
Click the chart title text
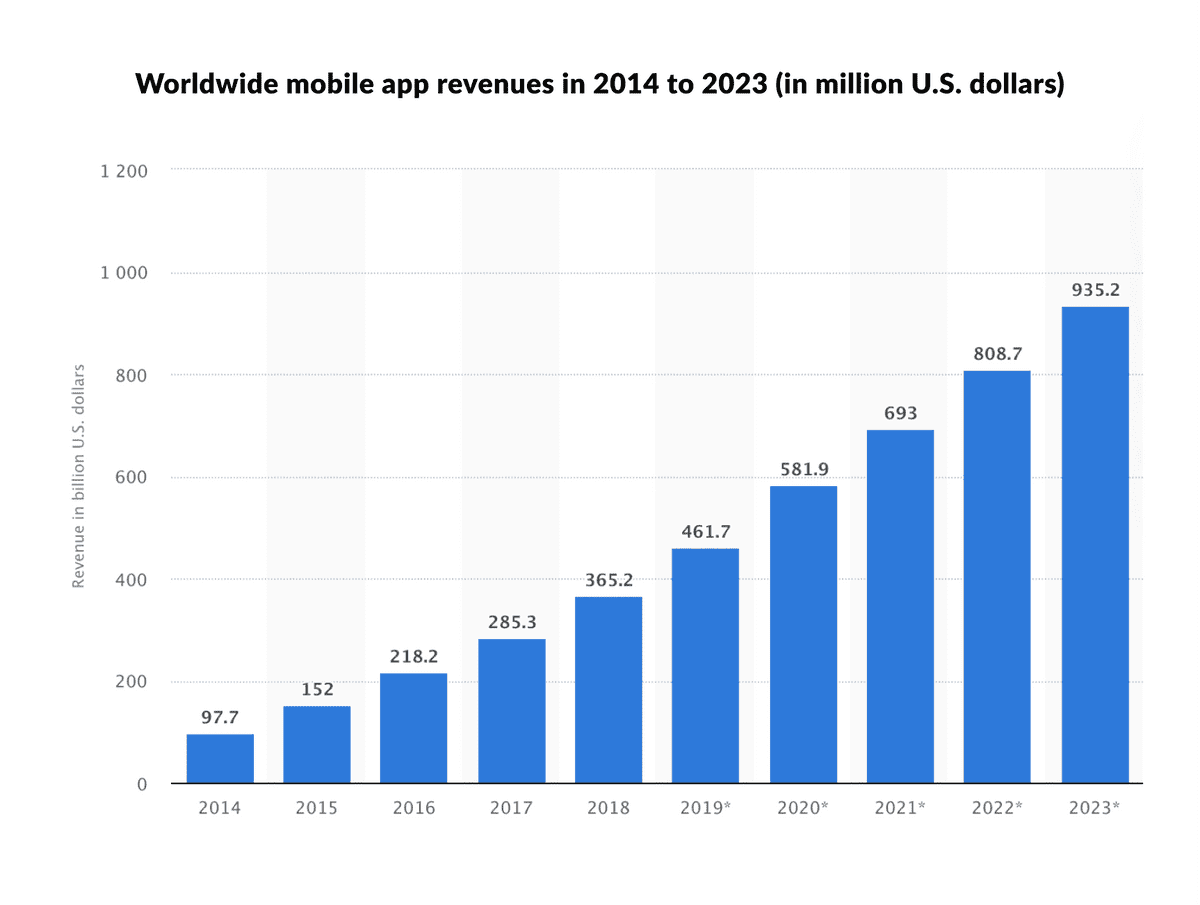pyautogui.click(x=600, y=84)
